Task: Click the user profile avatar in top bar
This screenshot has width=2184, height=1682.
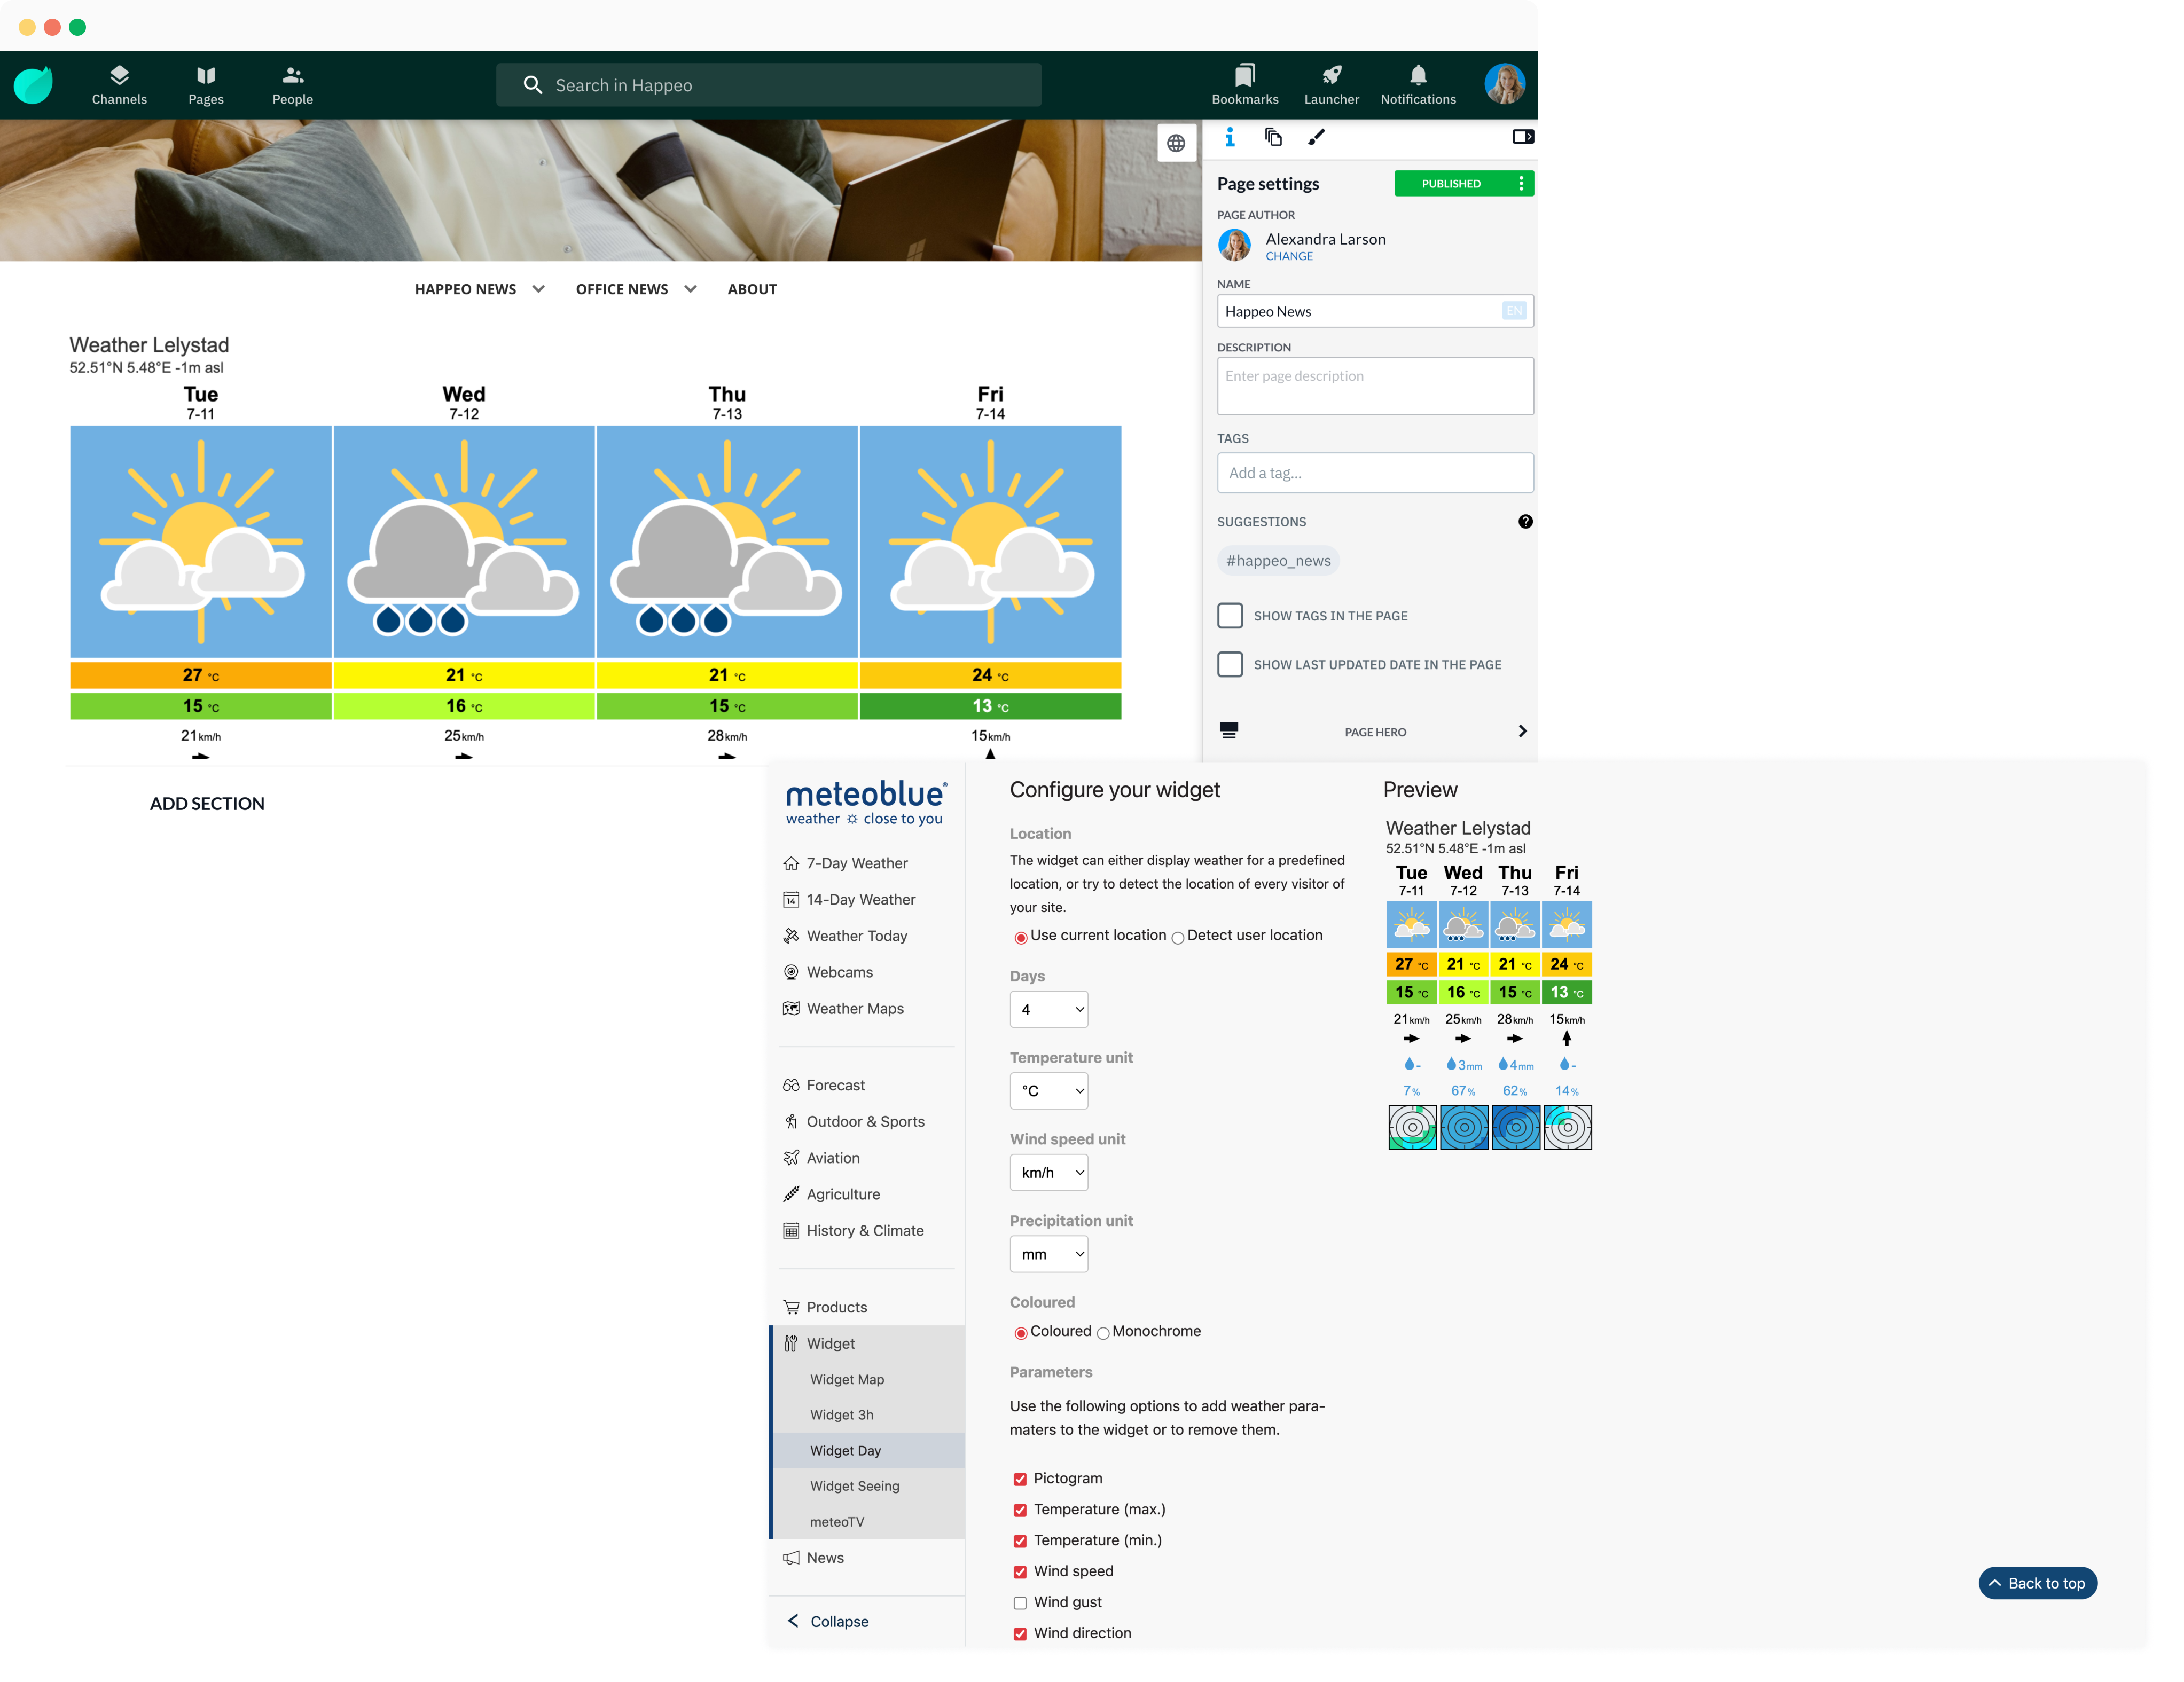Action: 1504,84
